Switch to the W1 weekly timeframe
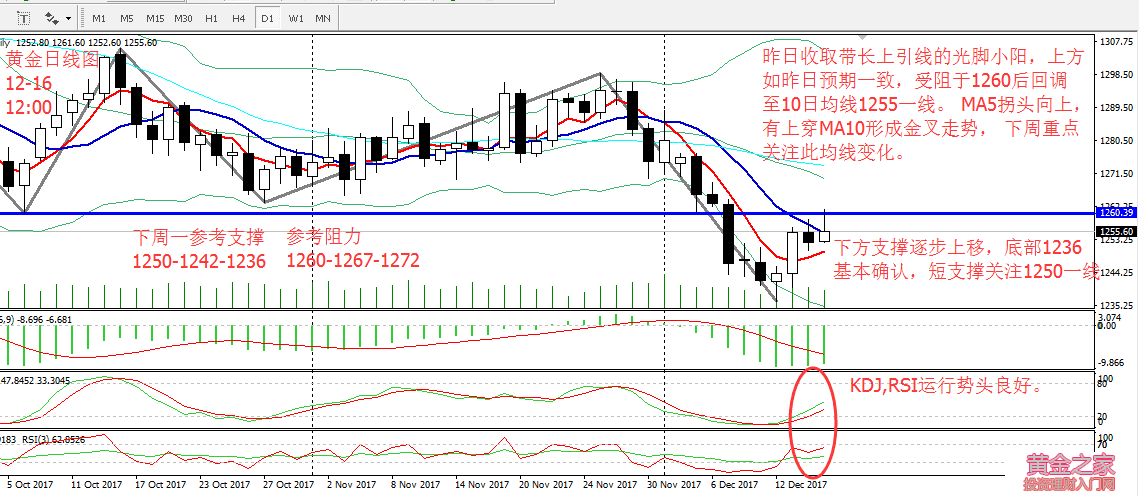The image size is (1139, 496). point(296,18)
